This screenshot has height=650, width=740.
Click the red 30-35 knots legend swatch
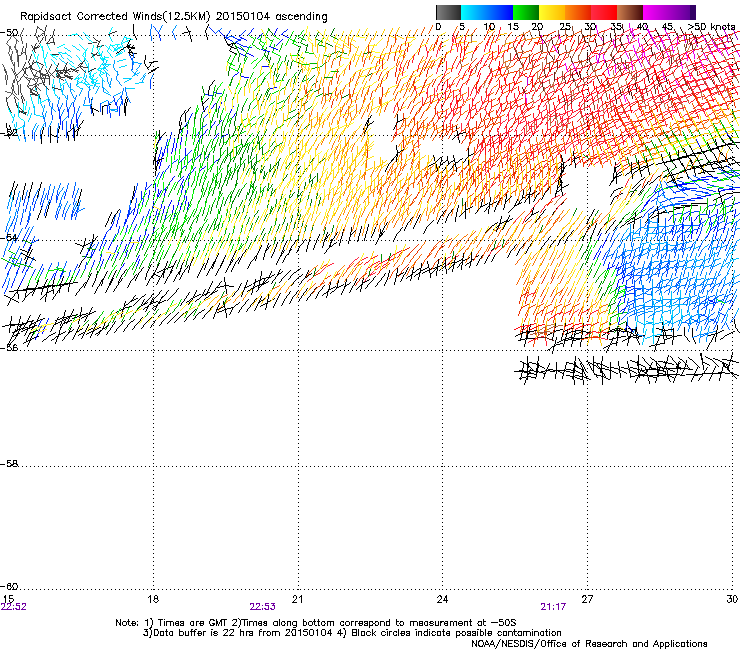tap(604, 12)
